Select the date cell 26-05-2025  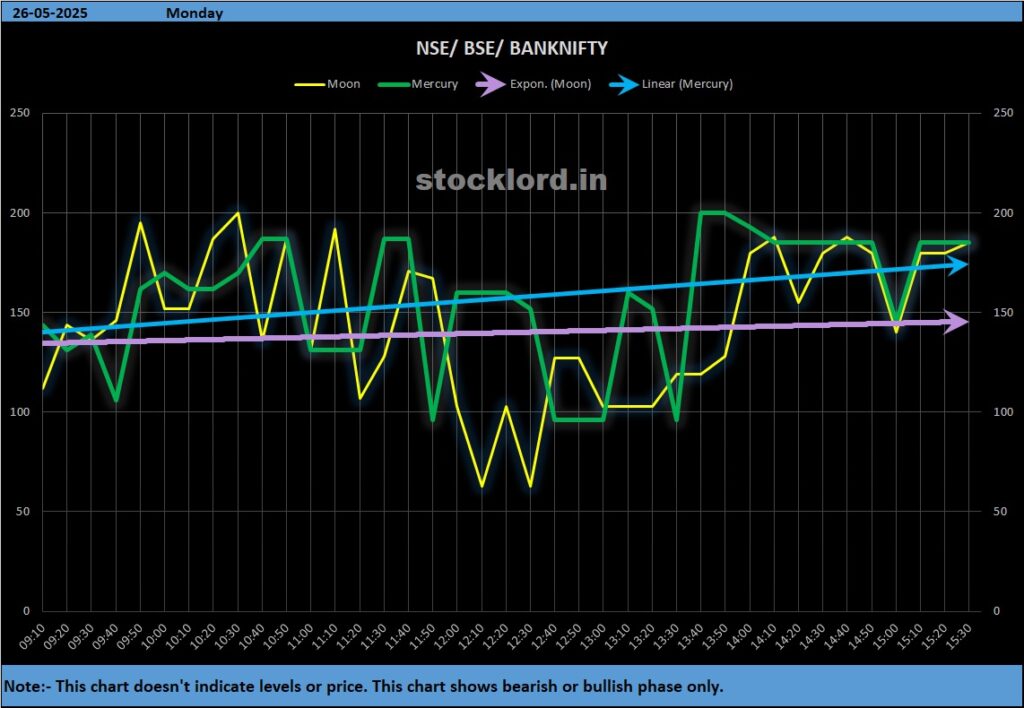point(50,13)
